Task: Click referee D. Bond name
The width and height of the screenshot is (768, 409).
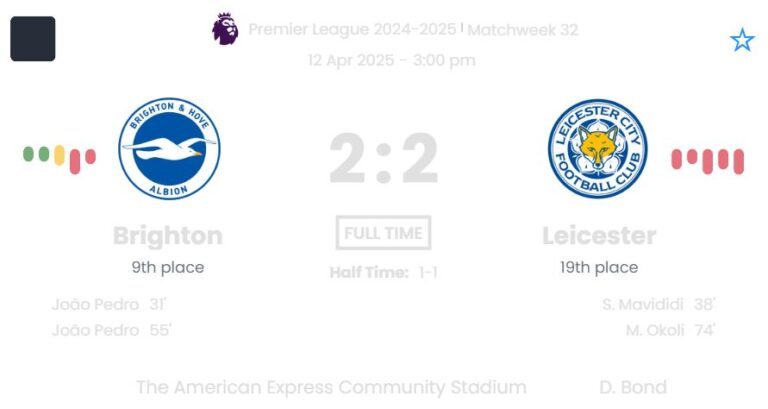Action: pos(633,387)
